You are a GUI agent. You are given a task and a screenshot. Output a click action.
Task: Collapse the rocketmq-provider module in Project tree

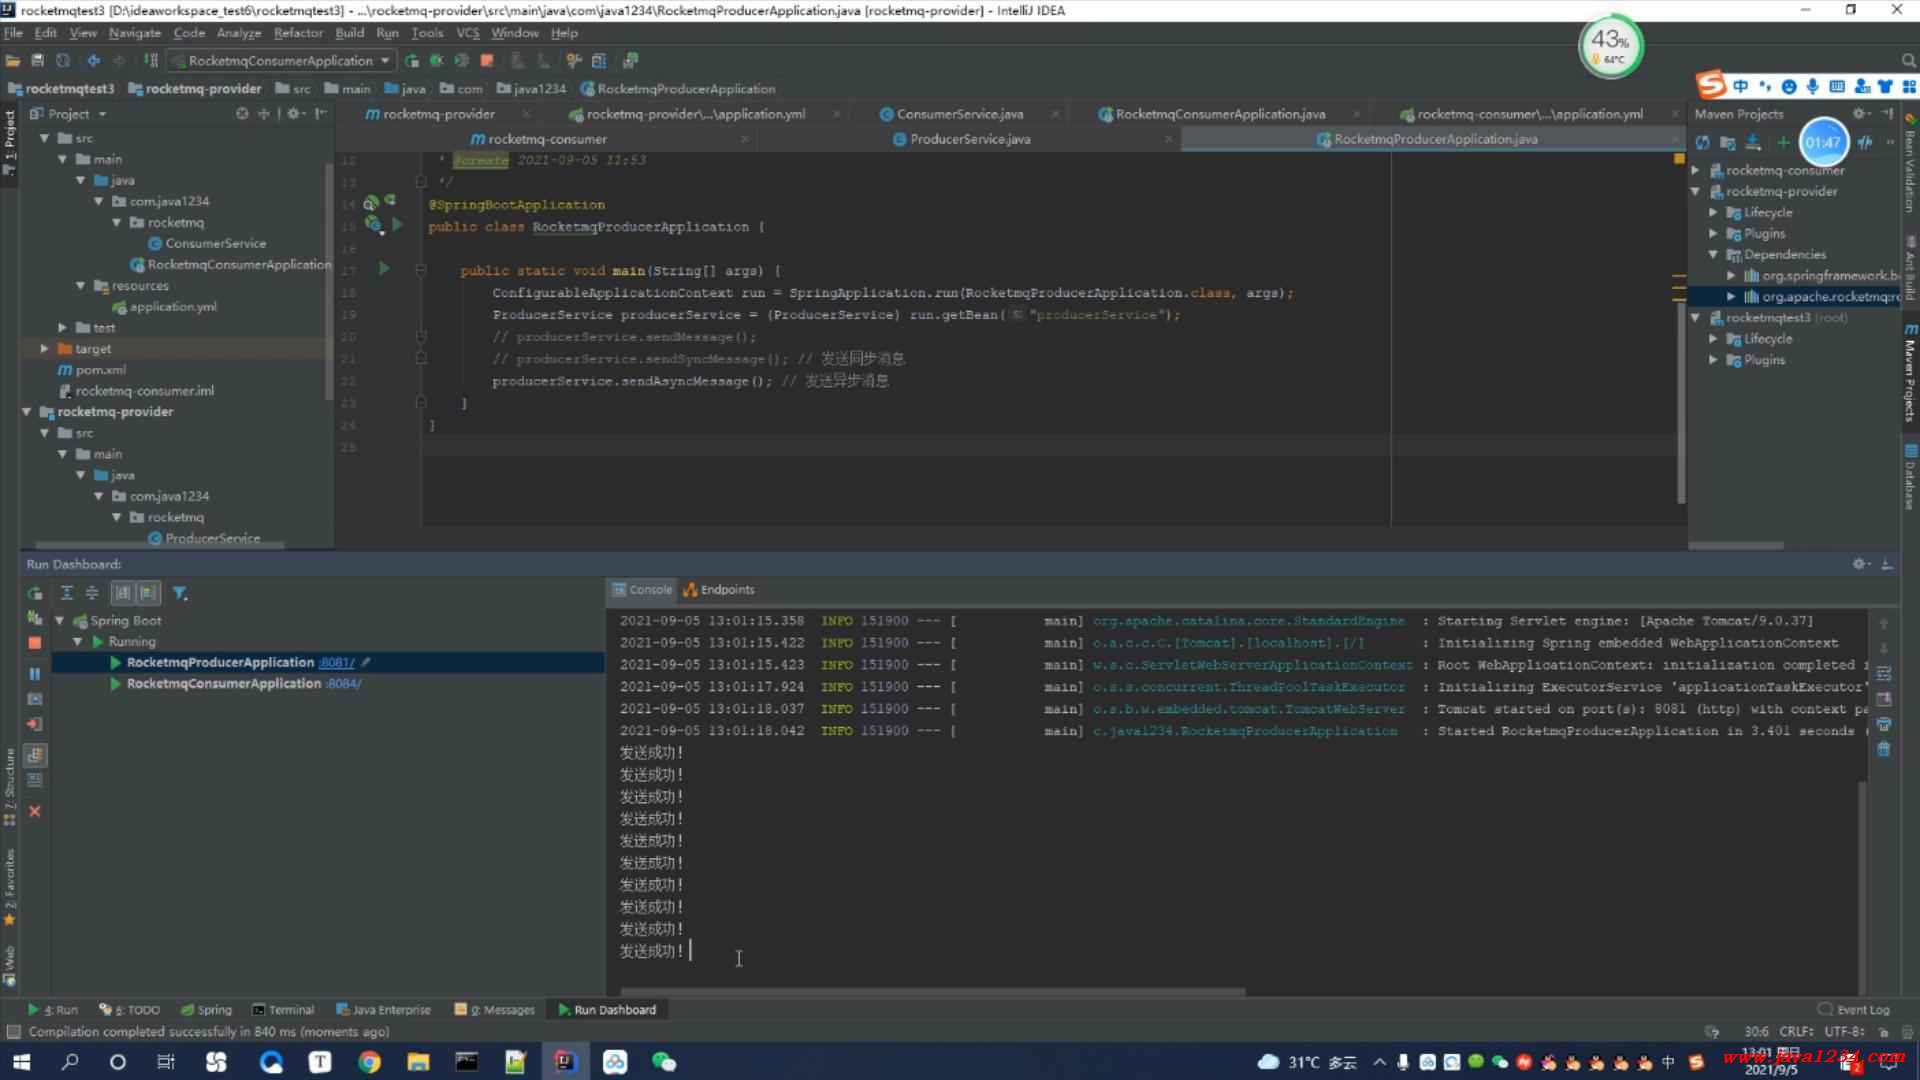point(27,412)
